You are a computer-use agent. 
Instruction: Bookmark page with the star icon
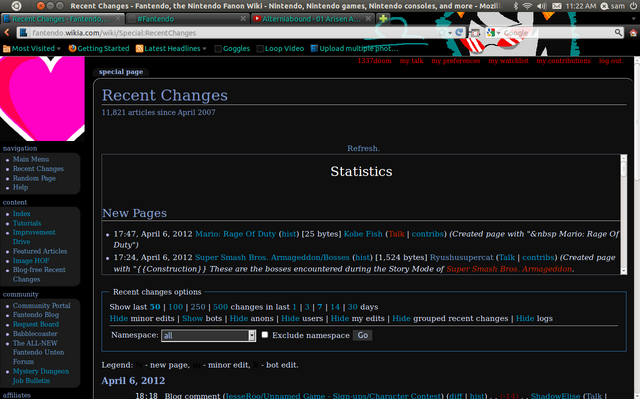(442, 33)
